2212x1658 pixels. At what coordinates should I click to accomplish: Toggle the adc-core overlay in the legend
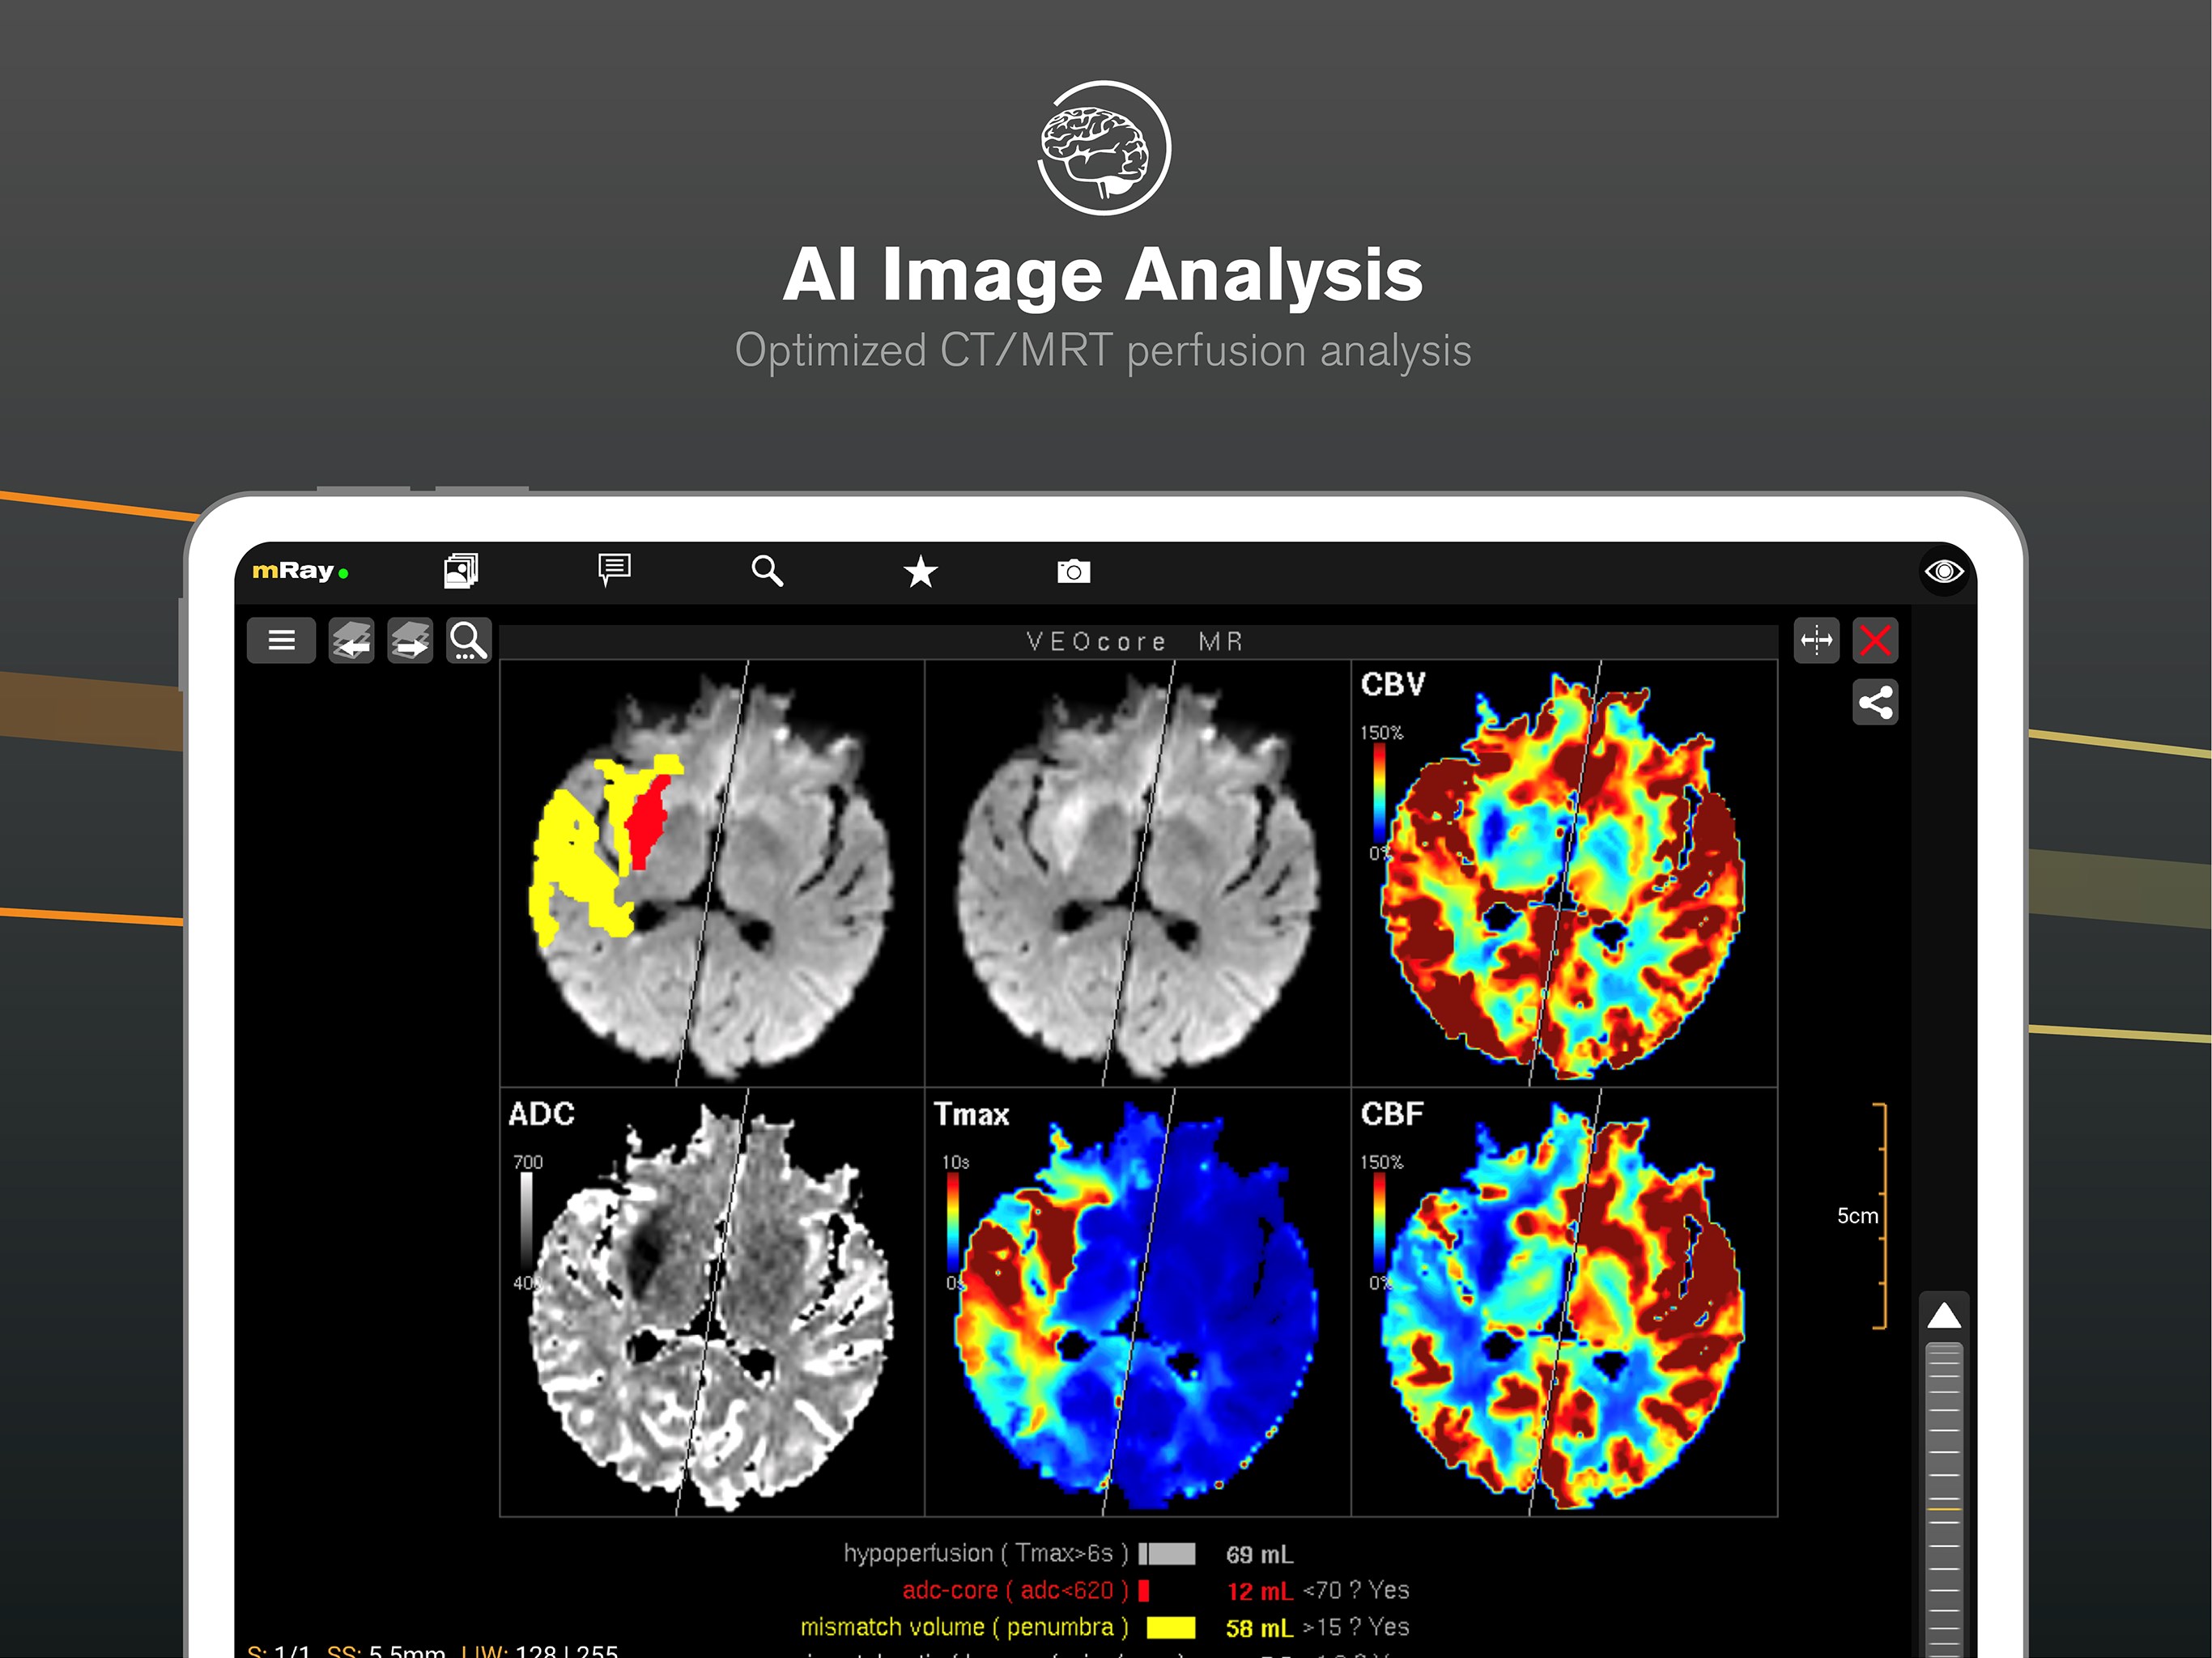pos(1143,1590)
